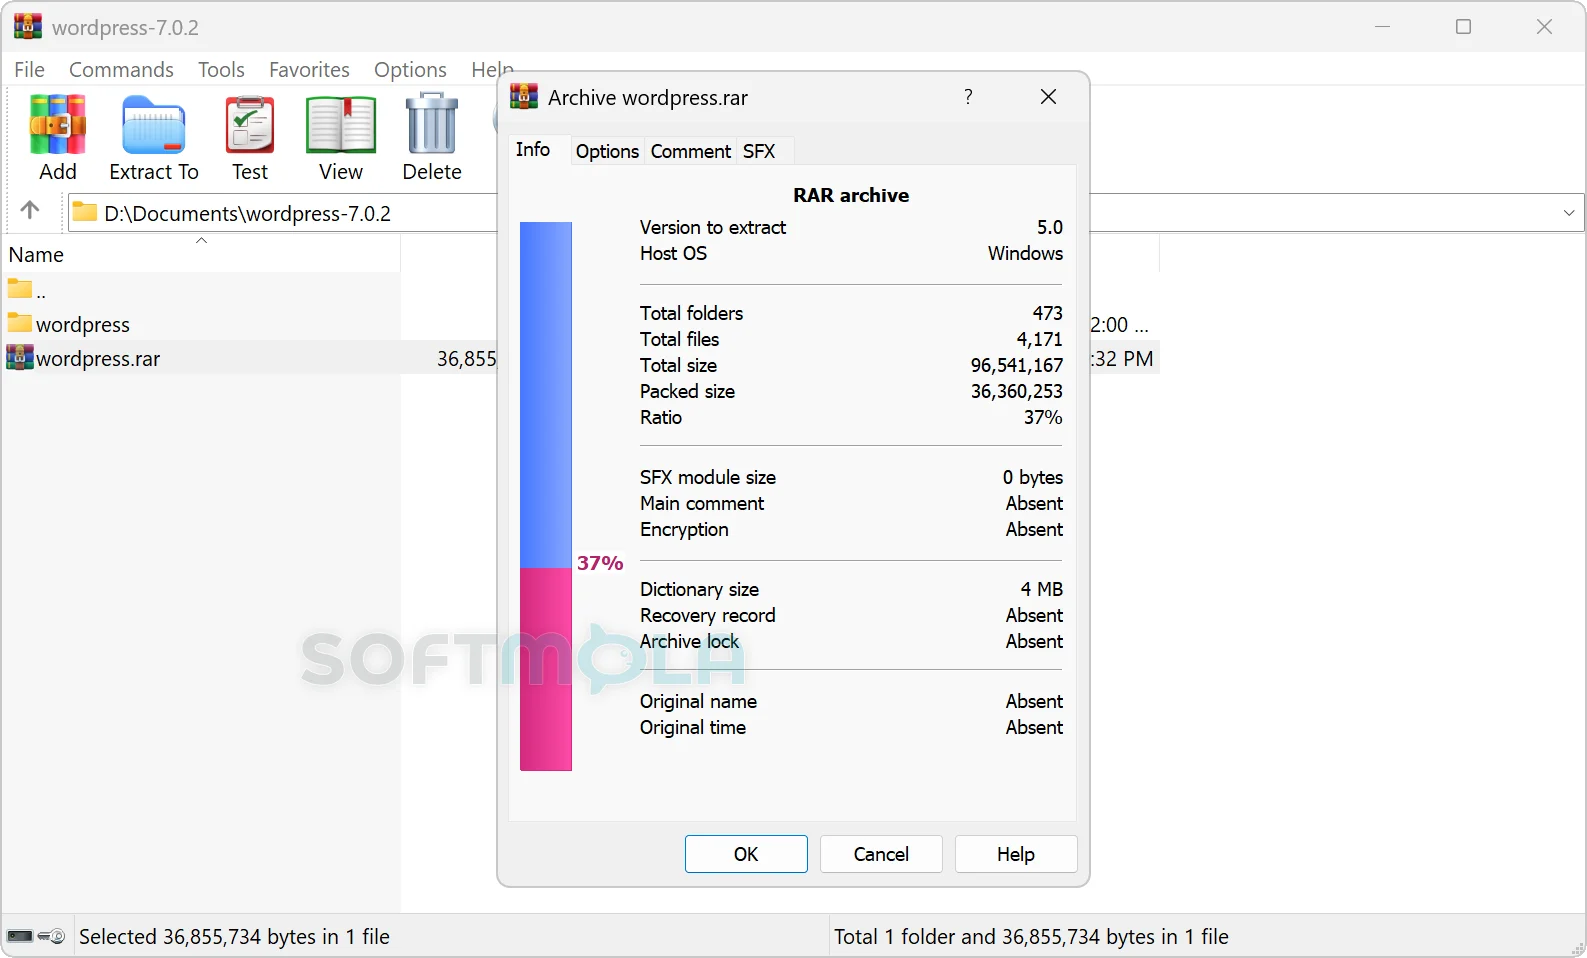
Task: Close the main WinRAR window
Action: (1545, 27)
